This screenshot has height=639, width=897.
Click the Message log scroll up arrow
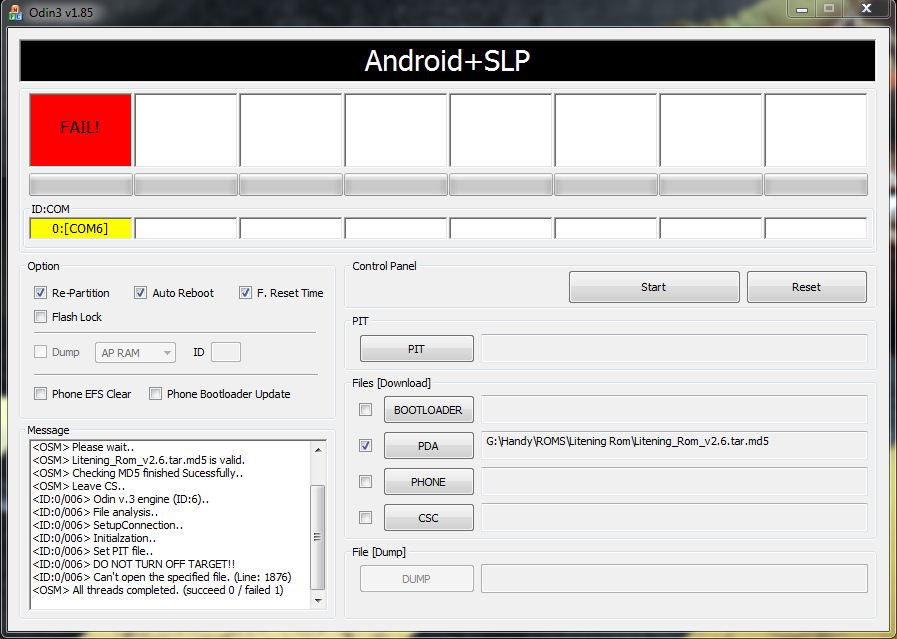click(x=318, y=450)
